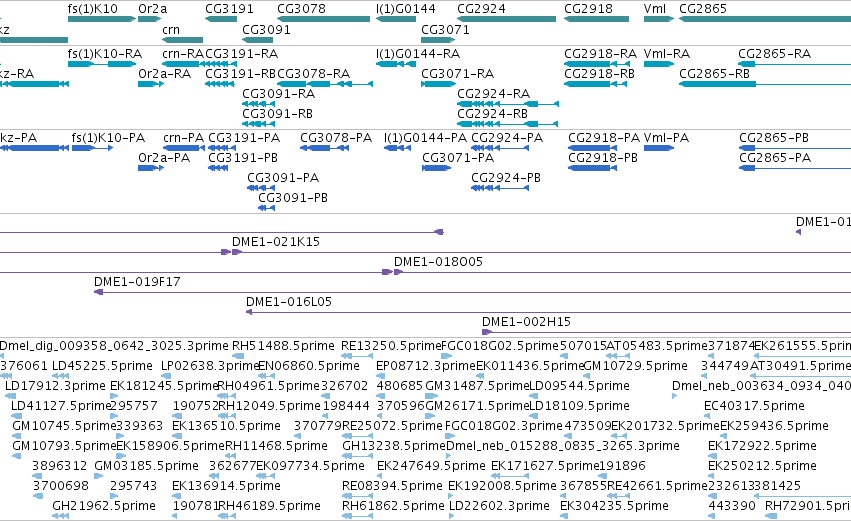851x521 pixels.
Task: Select protein label CG3071-PA
Action: (x=458, y=158)
